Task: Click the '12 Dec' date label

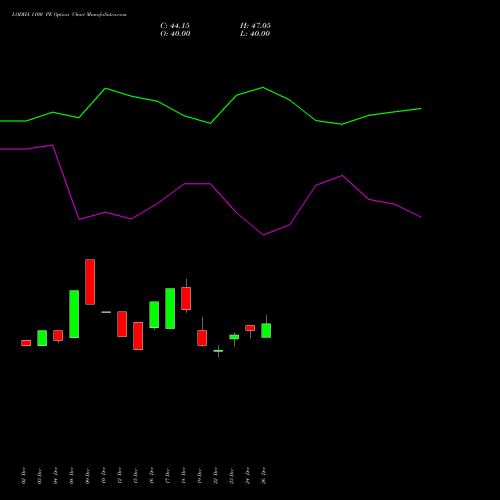Action: click(120, 476)
